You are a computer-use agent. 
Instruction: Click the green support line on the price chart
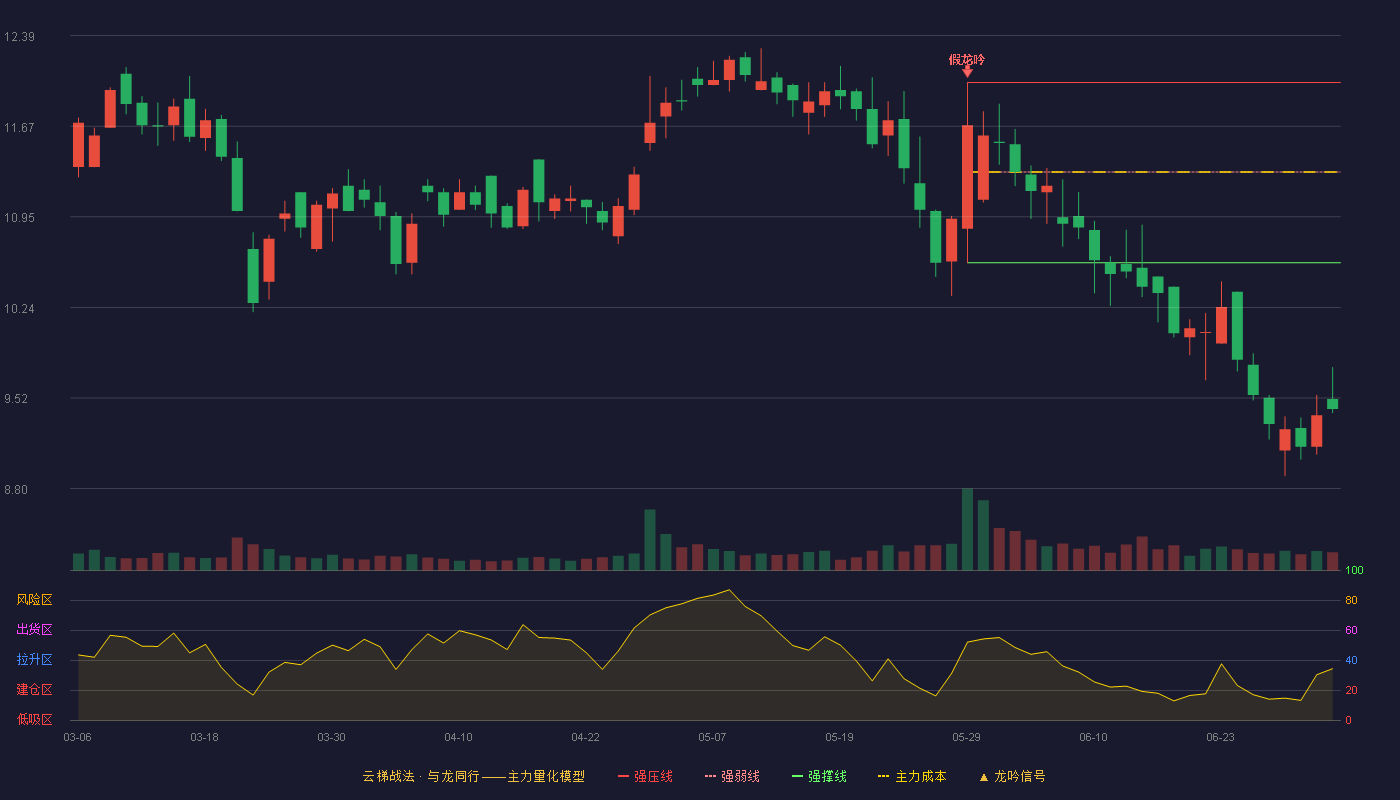(x=1153, y=263)
